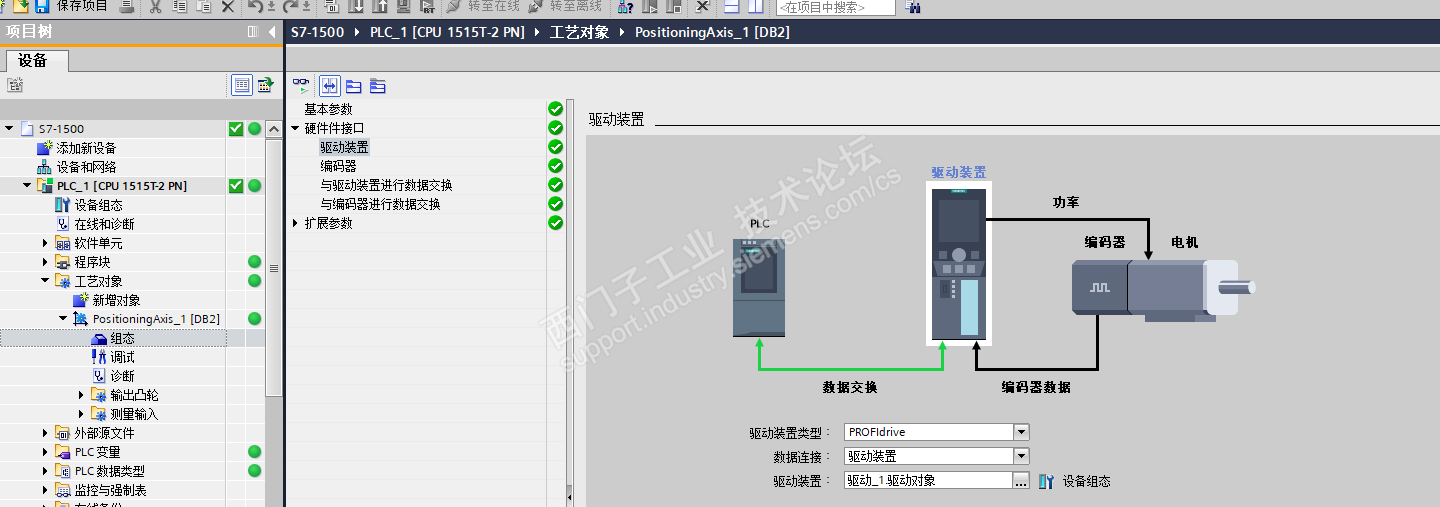
Task: Collapse the 工艺对象 tree node
Action: (45, 281)
